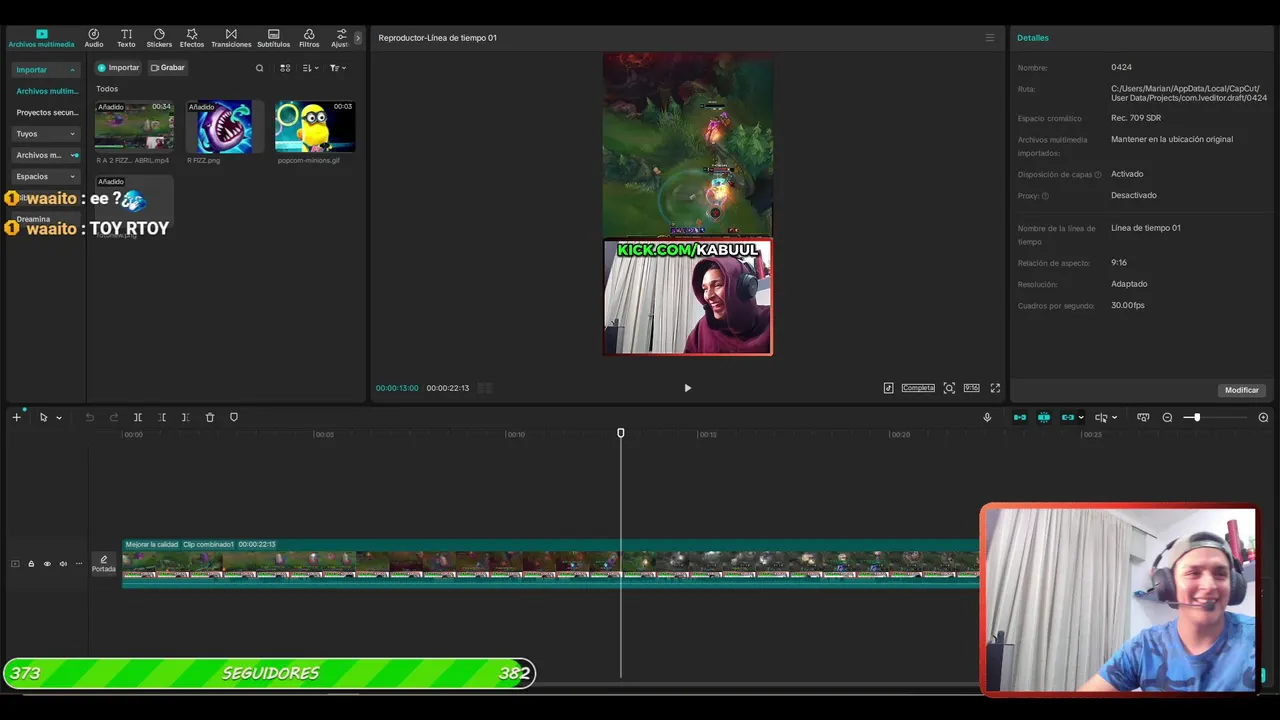Expand the Espacios sidebar section
Screen dimensions: 1280x720
tap(45, 177)
